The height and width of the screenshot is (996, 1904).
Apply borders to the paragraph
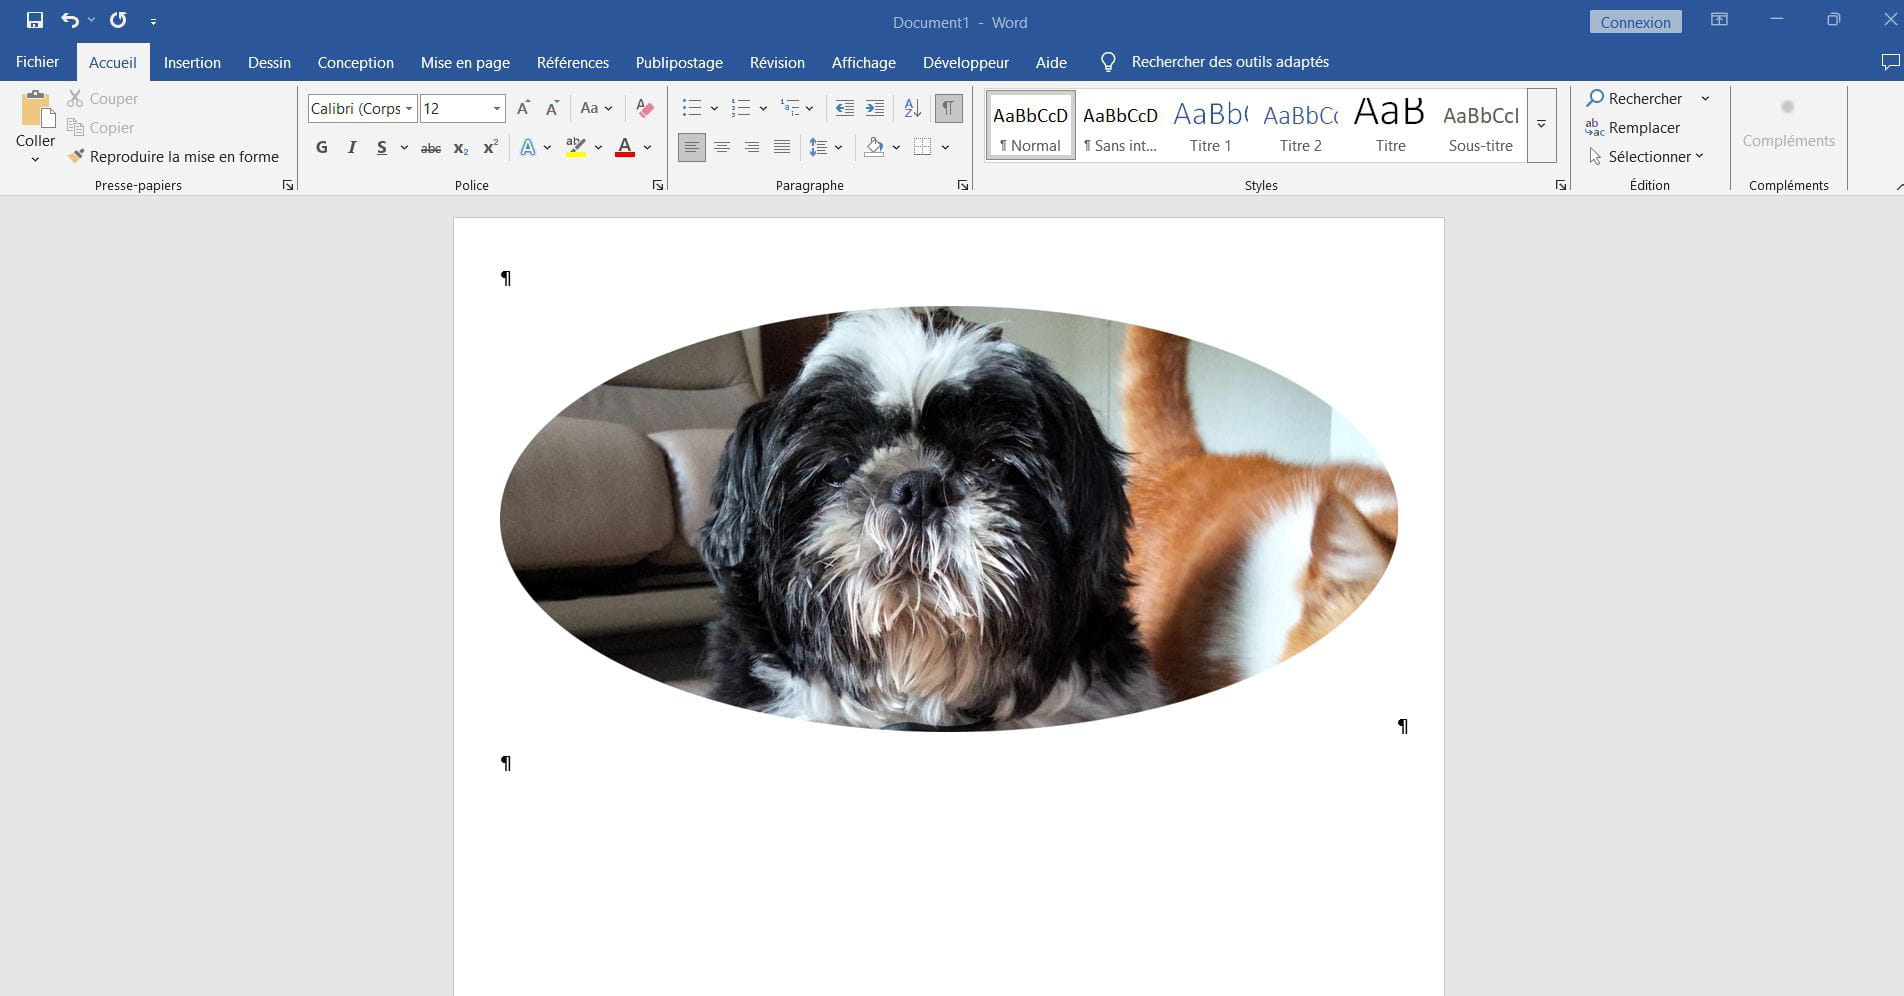click(x=922, y=148)
